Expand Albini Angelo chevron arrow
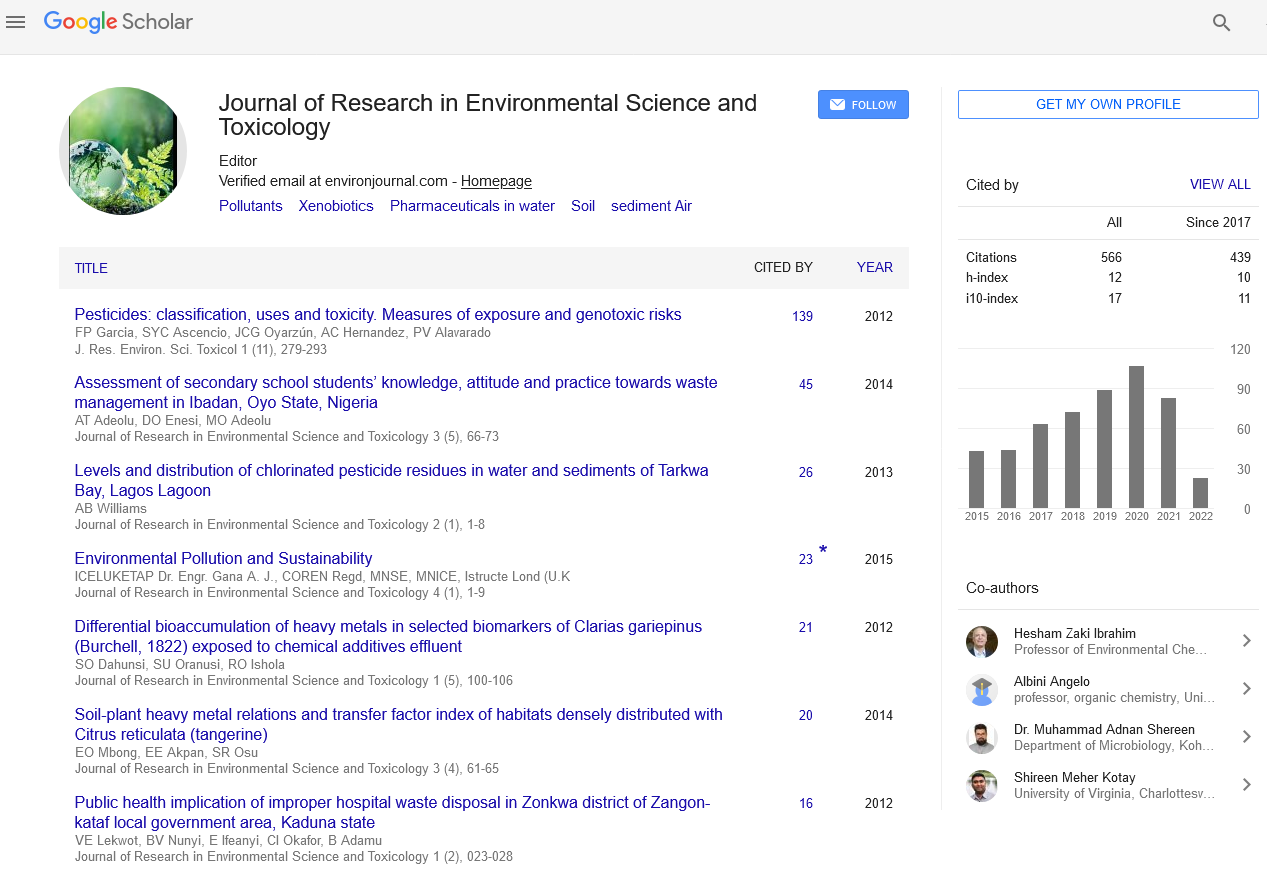1267x869 pixels. pyautogui.click(x=1246, y=689)
